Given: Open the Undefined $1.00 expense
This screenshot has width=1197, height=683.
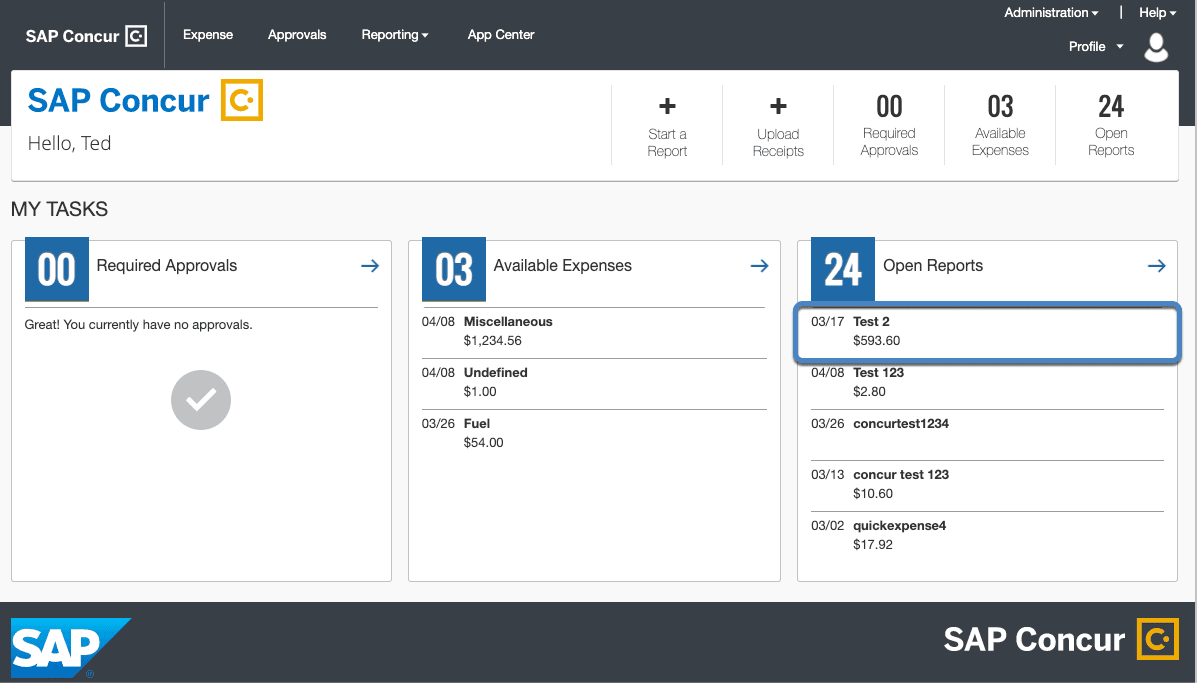Looking at the screenshot, I should click(594, 382).
